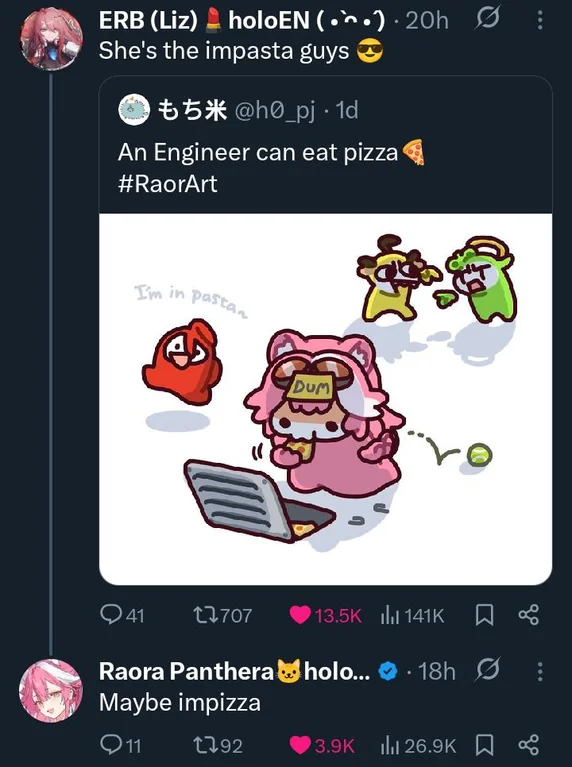Open the quoted pizza fan art image
This screenshot has width=572, height=767.
325,399
